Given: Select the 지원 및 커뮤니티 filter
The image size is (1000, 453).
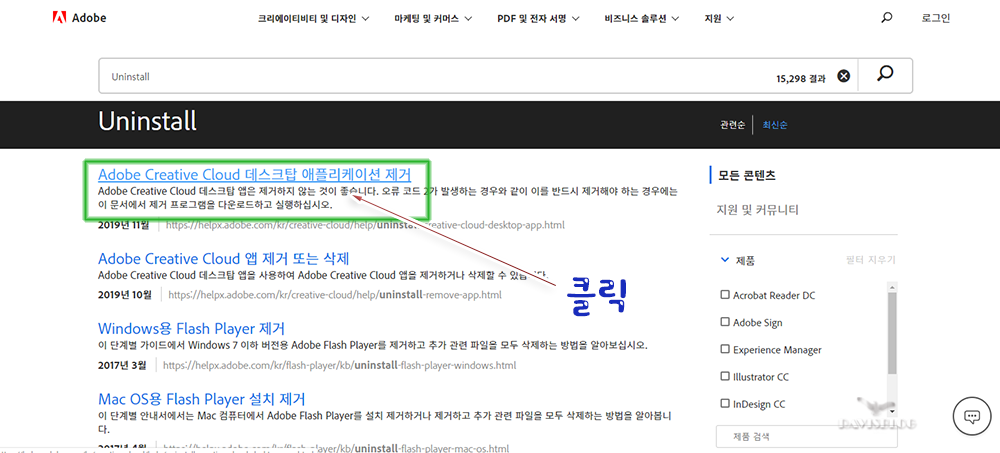Looking at the screenshot, I should click(758, 209).
